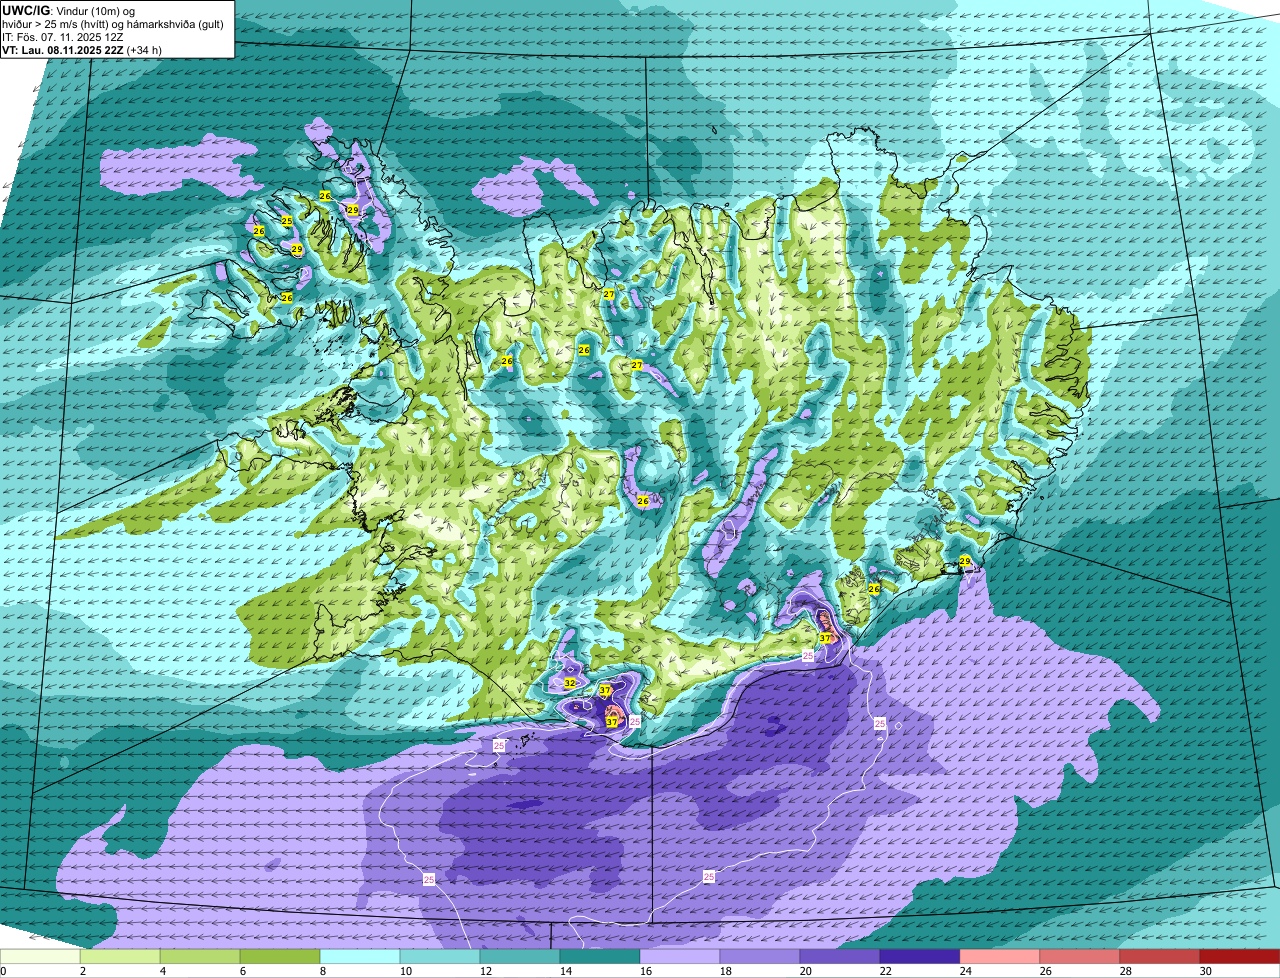This screenshot has height=978, width=1280.
Task: Pick the 12–14 m/s teal scale swatch
Action: [x=520, y=957]
